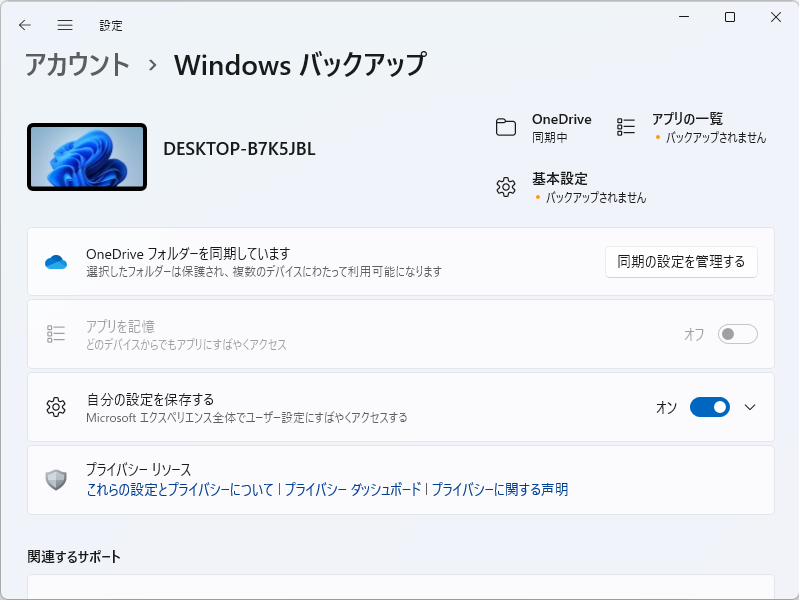
Task: Click the Windows バックアップ page title
Action: pyautogui.click(x=300, y=65)
